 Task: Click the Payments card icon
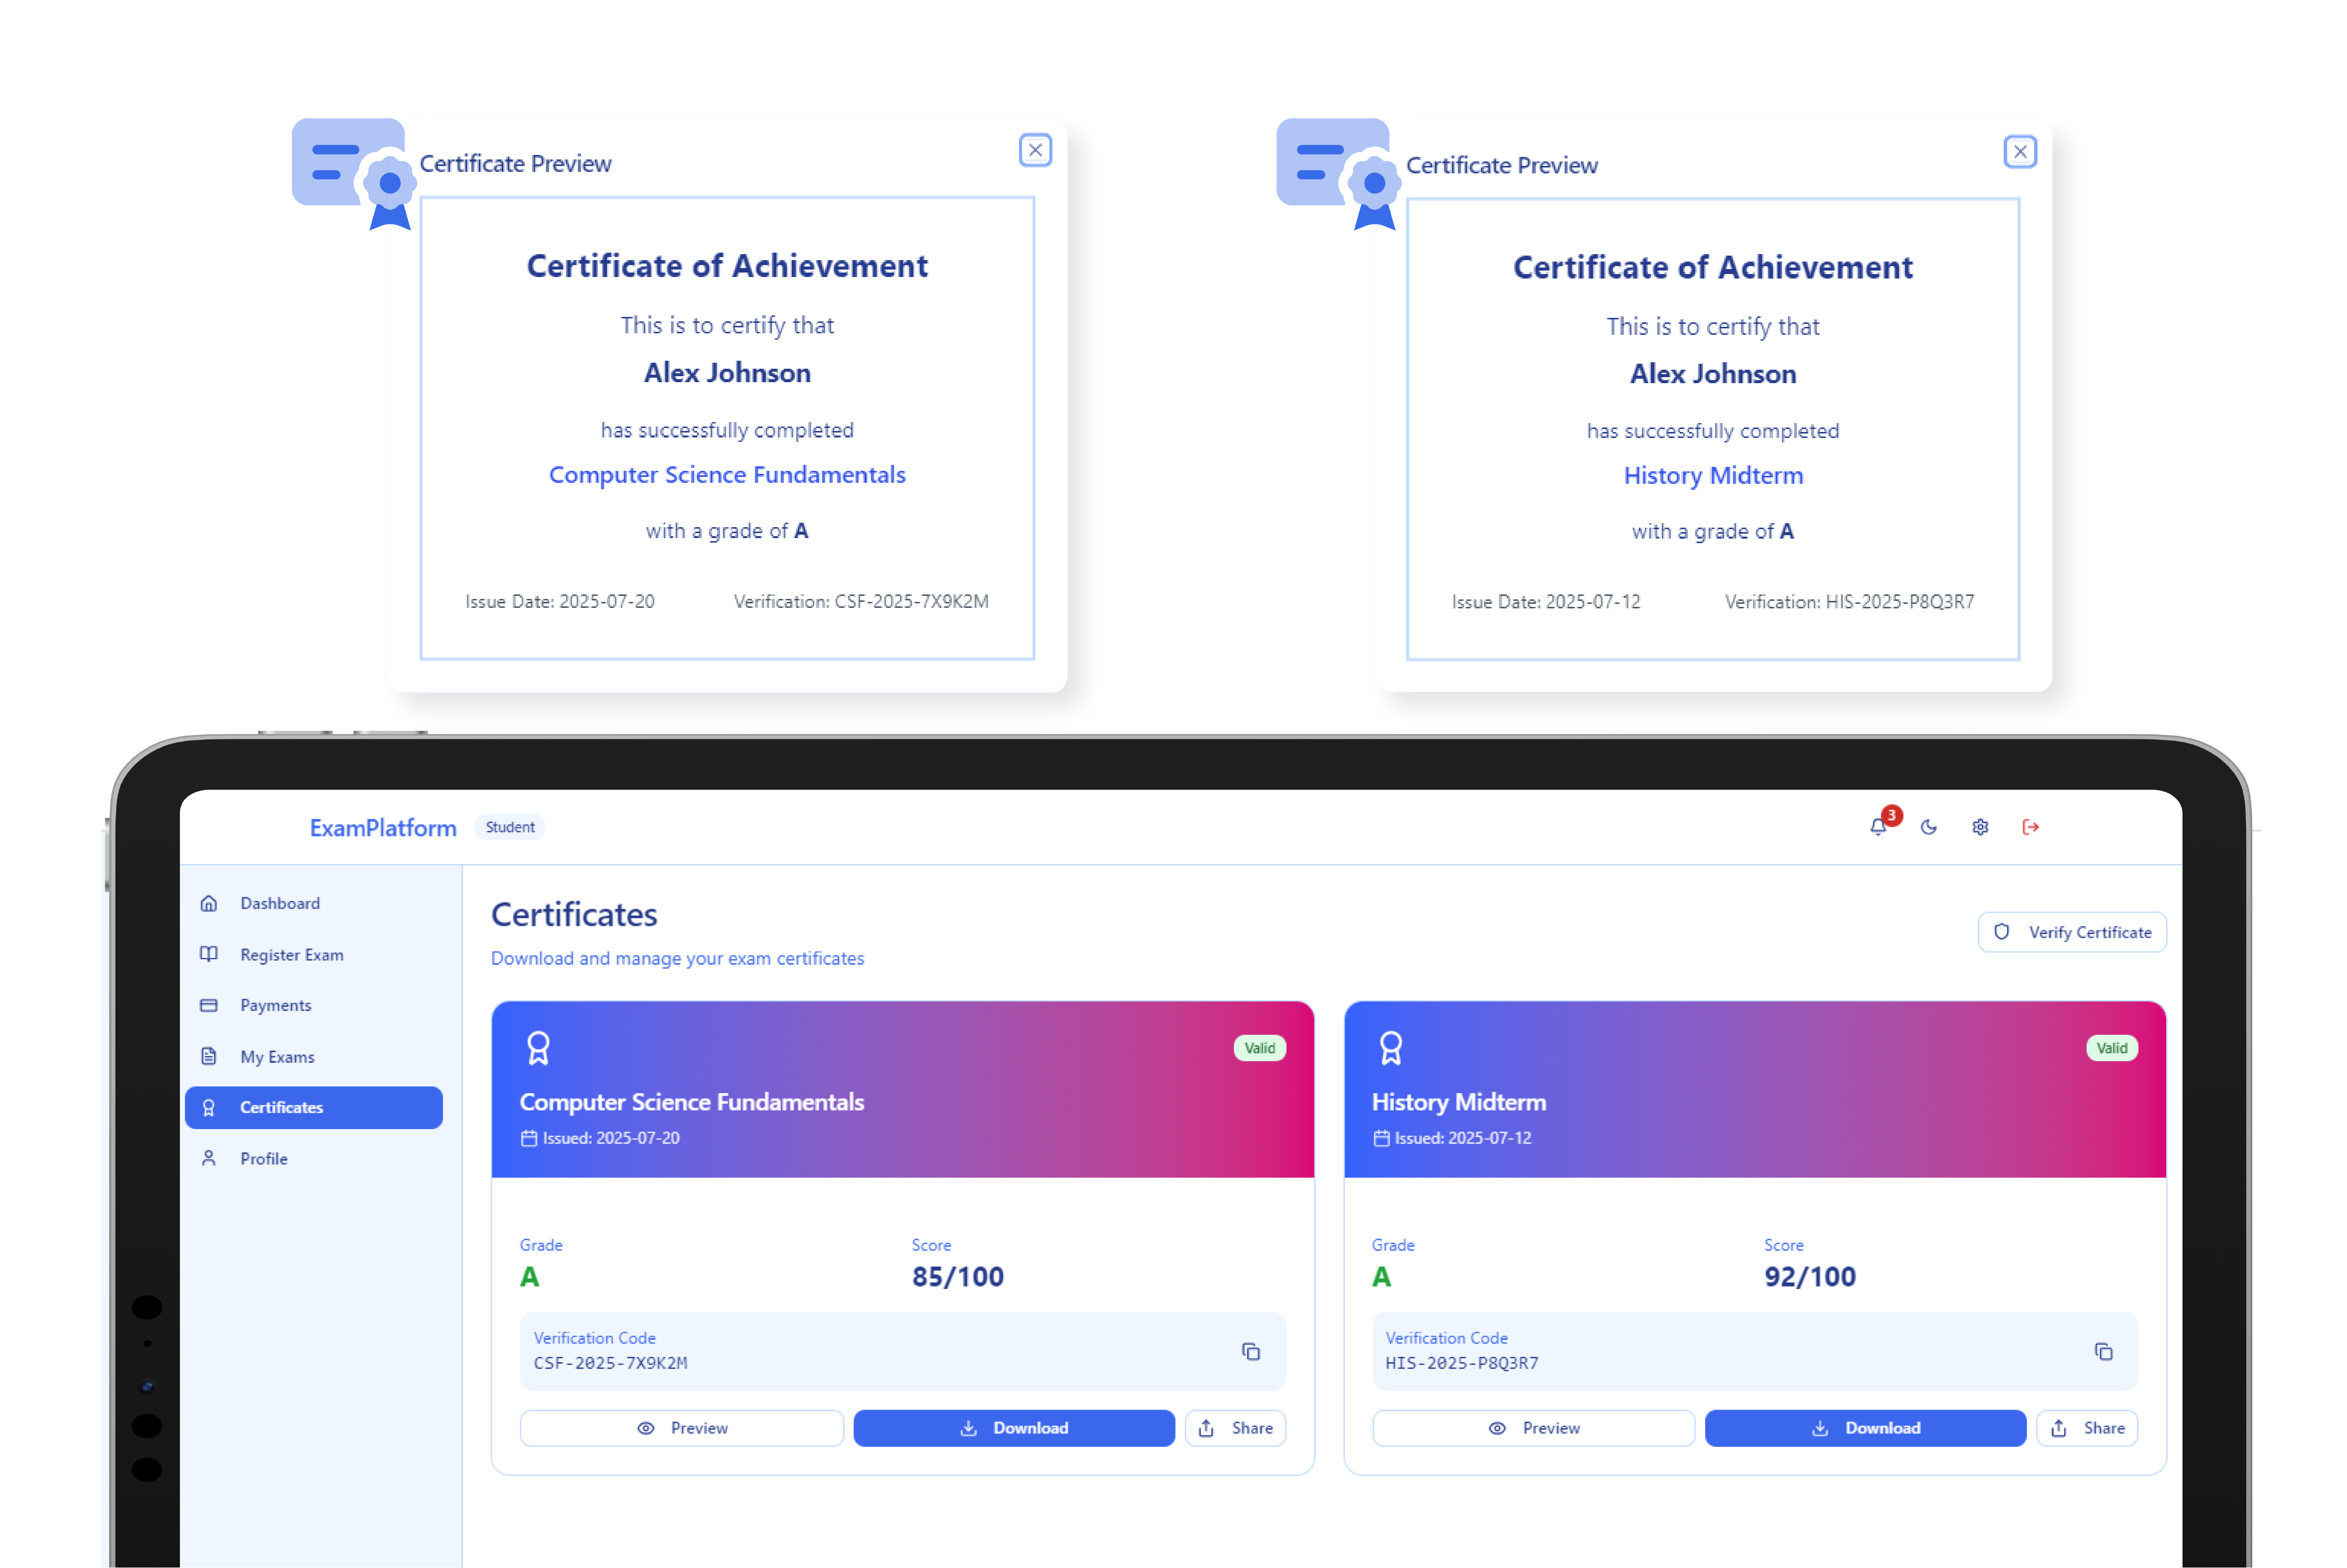pyautogui.click(x=209, y=1005)
